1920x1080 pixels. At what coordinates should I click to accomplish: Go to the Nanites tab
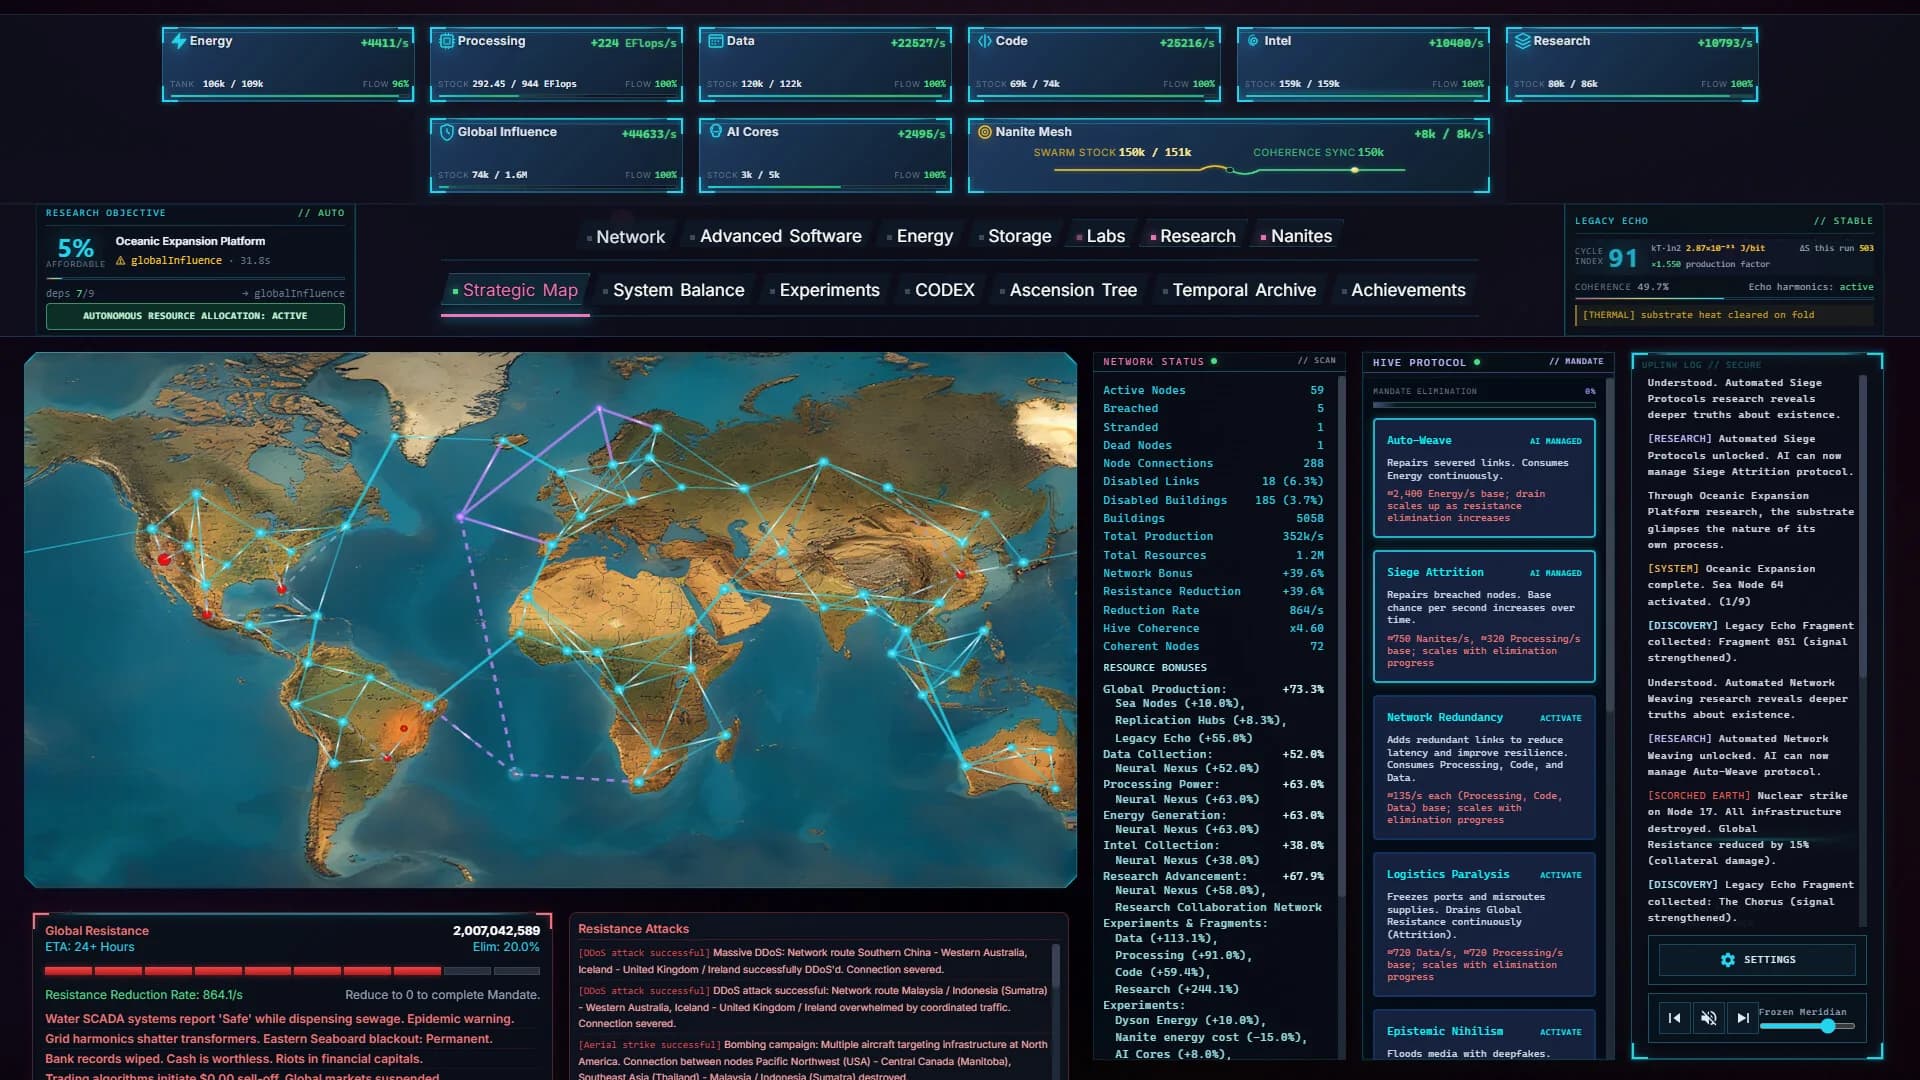[x=1297, y=237]
